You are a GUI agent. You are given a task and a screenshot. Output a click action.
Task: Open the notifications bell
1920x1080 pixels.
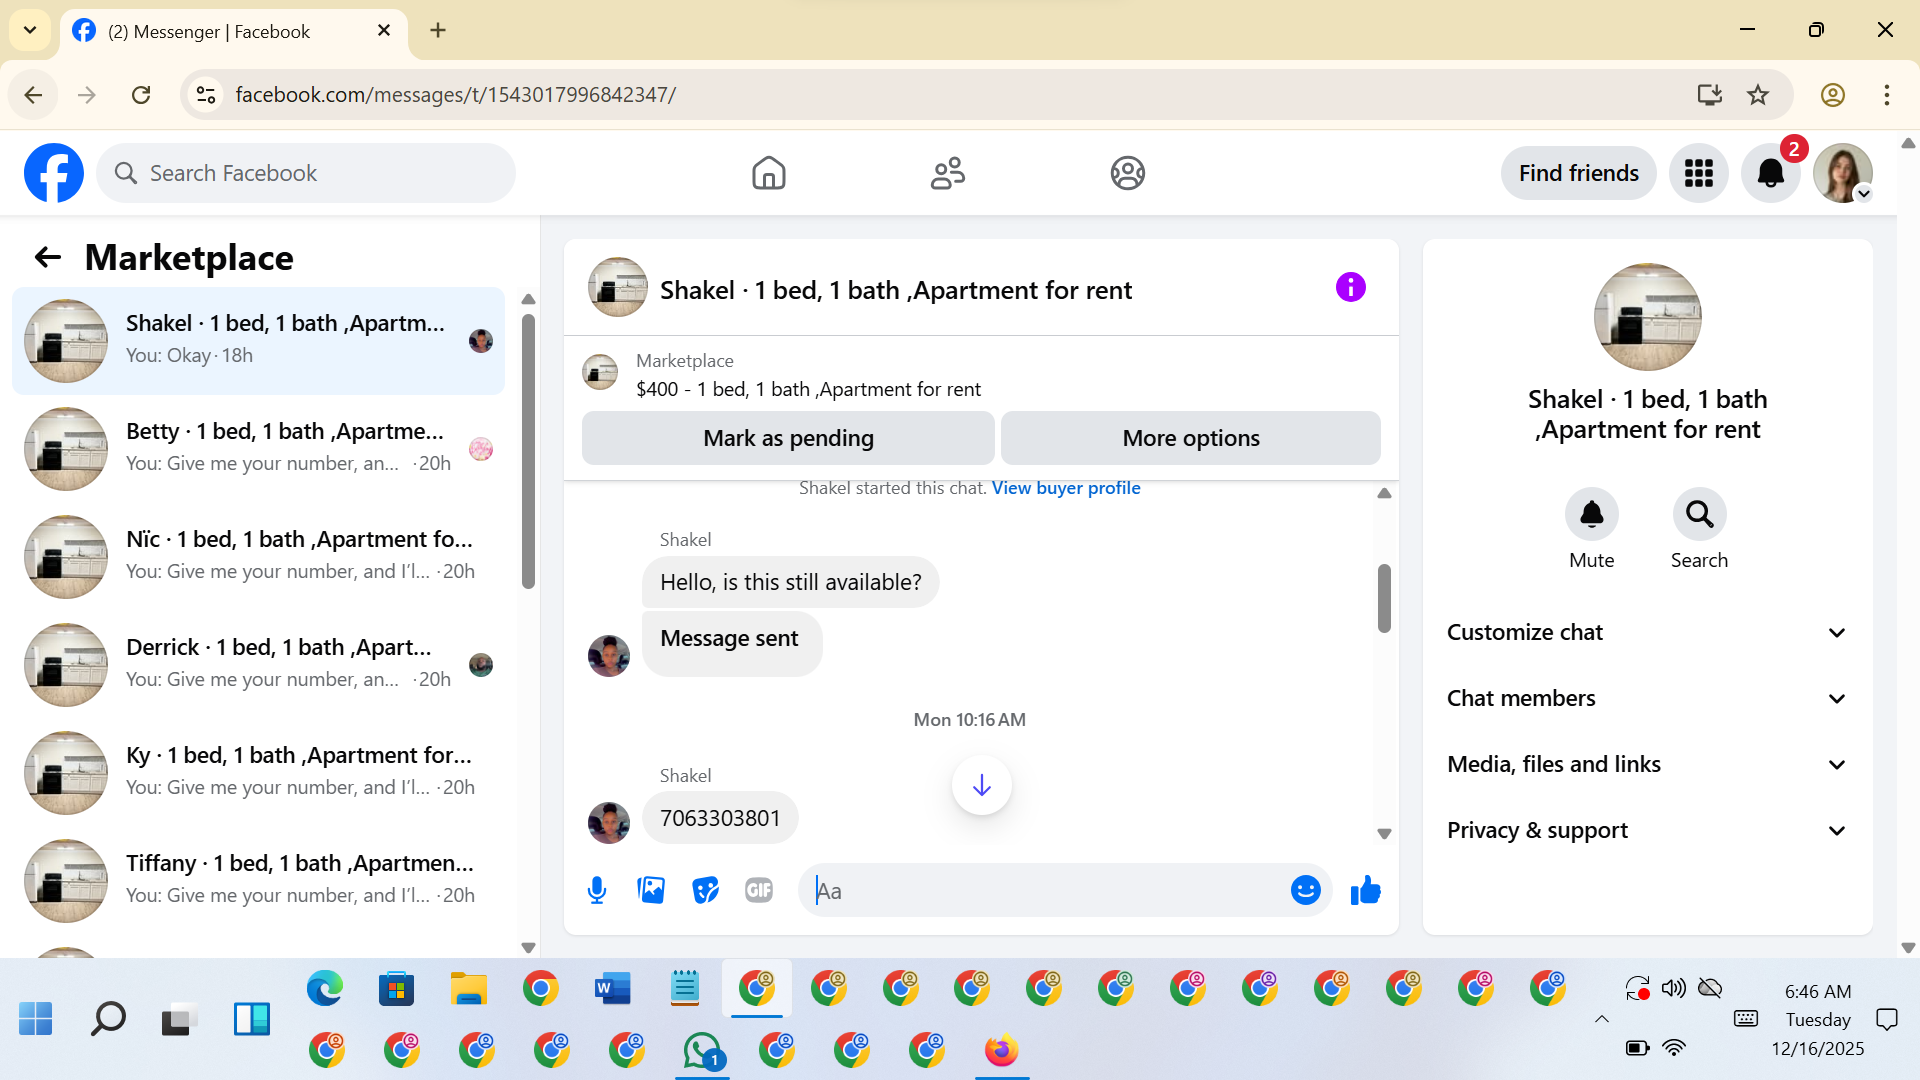pyautogui.click(x=1770, y=173)
